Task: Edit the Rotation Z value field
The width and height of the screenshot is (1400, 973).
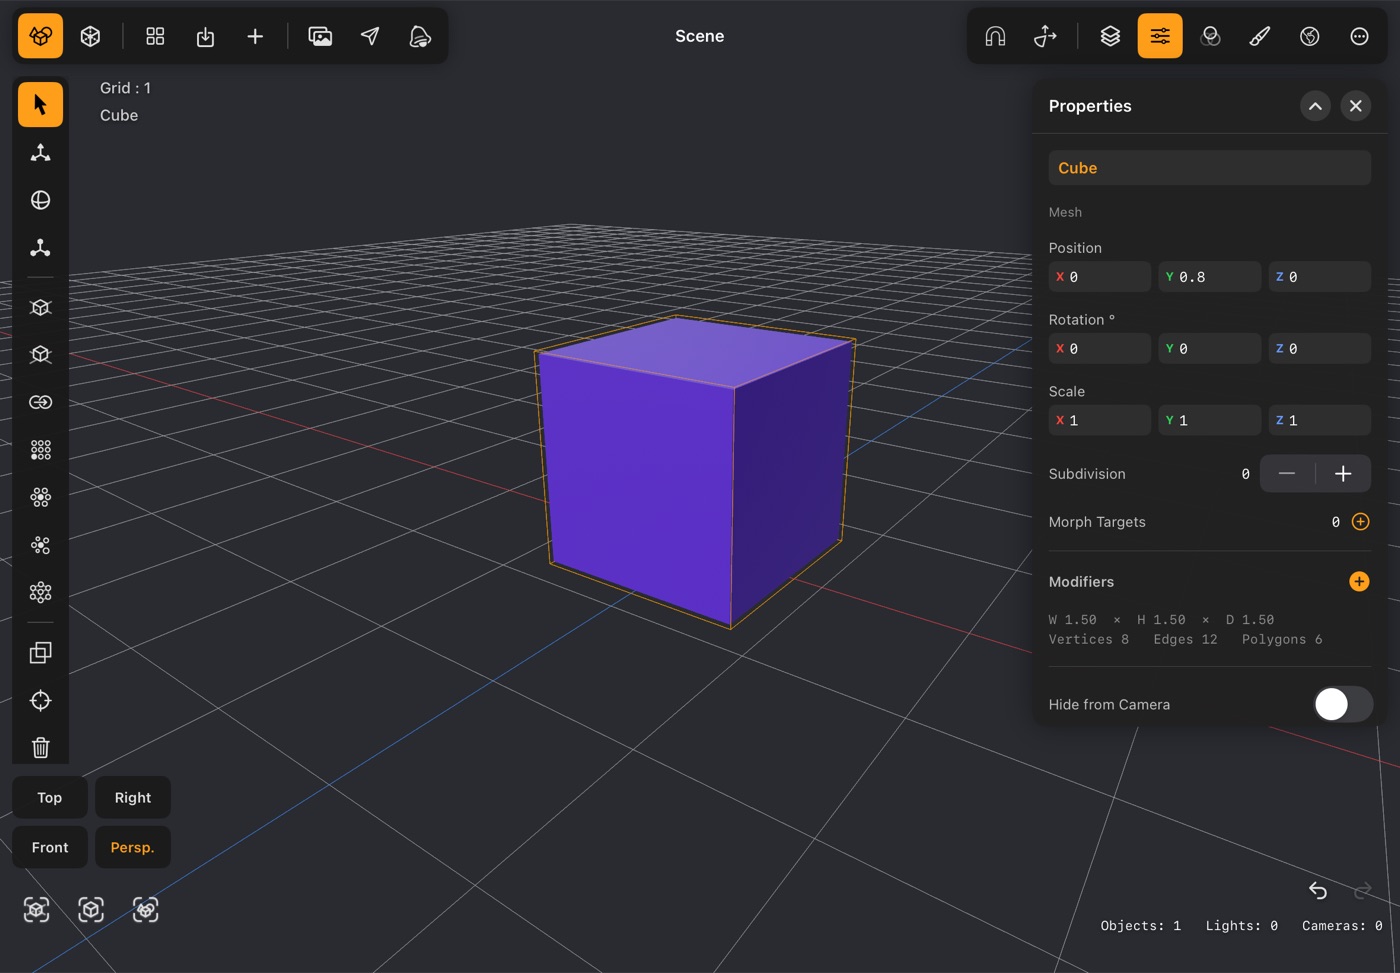Action: point(1319,348)
